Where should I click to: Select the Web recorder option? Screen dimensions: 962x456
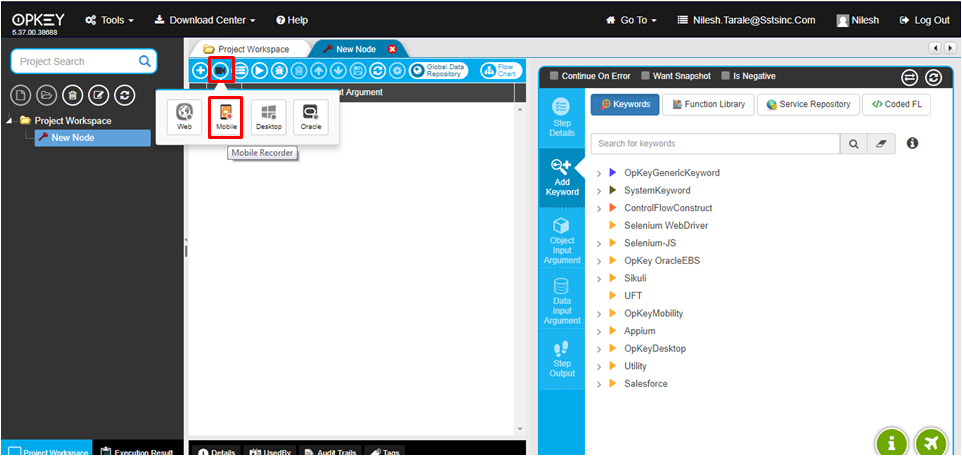(185, 117)
